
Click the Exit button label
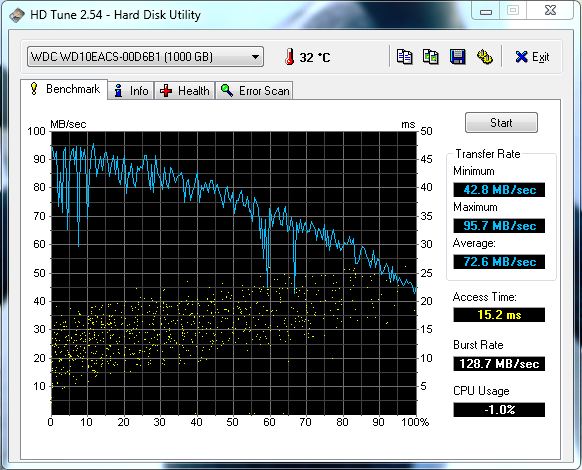click(540, 57)
